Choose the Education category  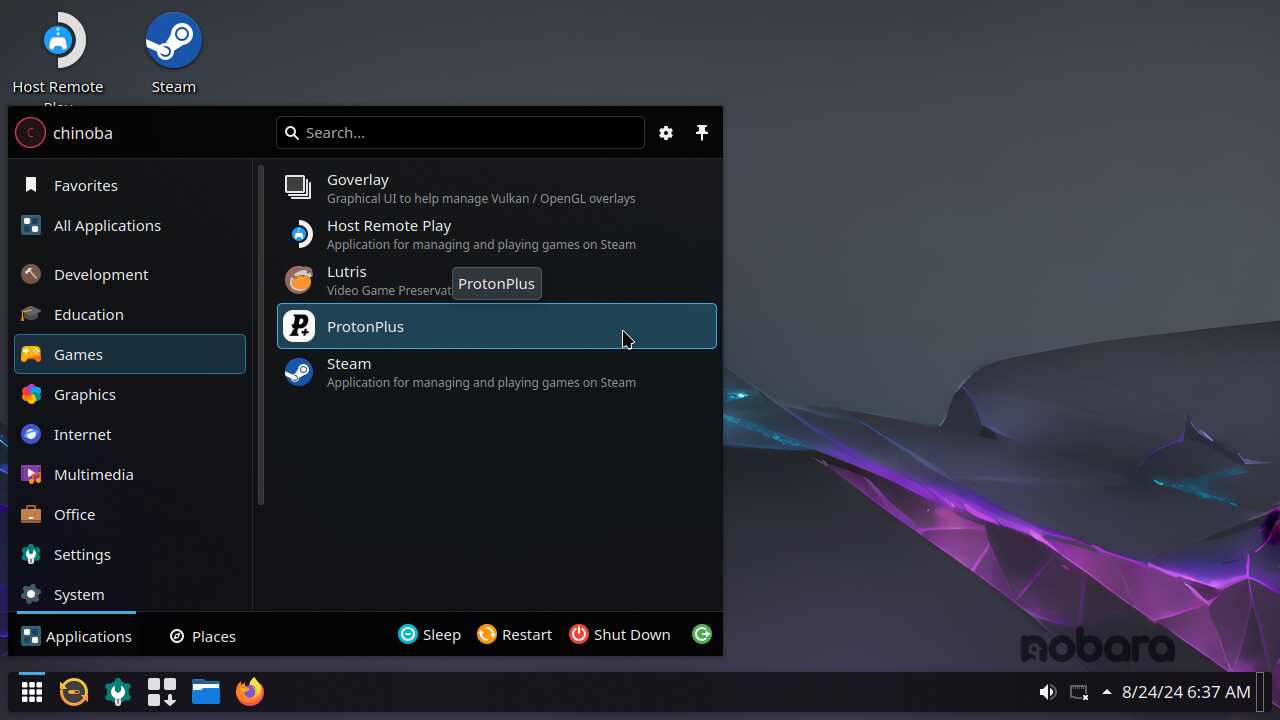[x=130, y=314]
